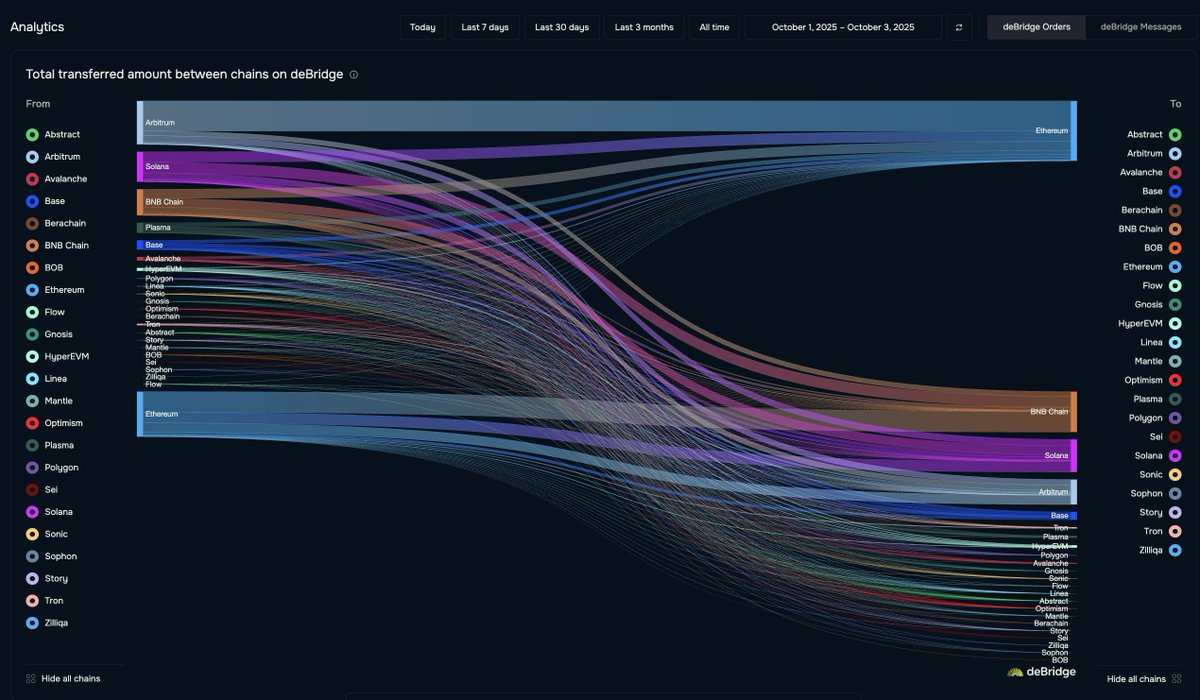Click Hide all chains under To list

point(1136,678)
